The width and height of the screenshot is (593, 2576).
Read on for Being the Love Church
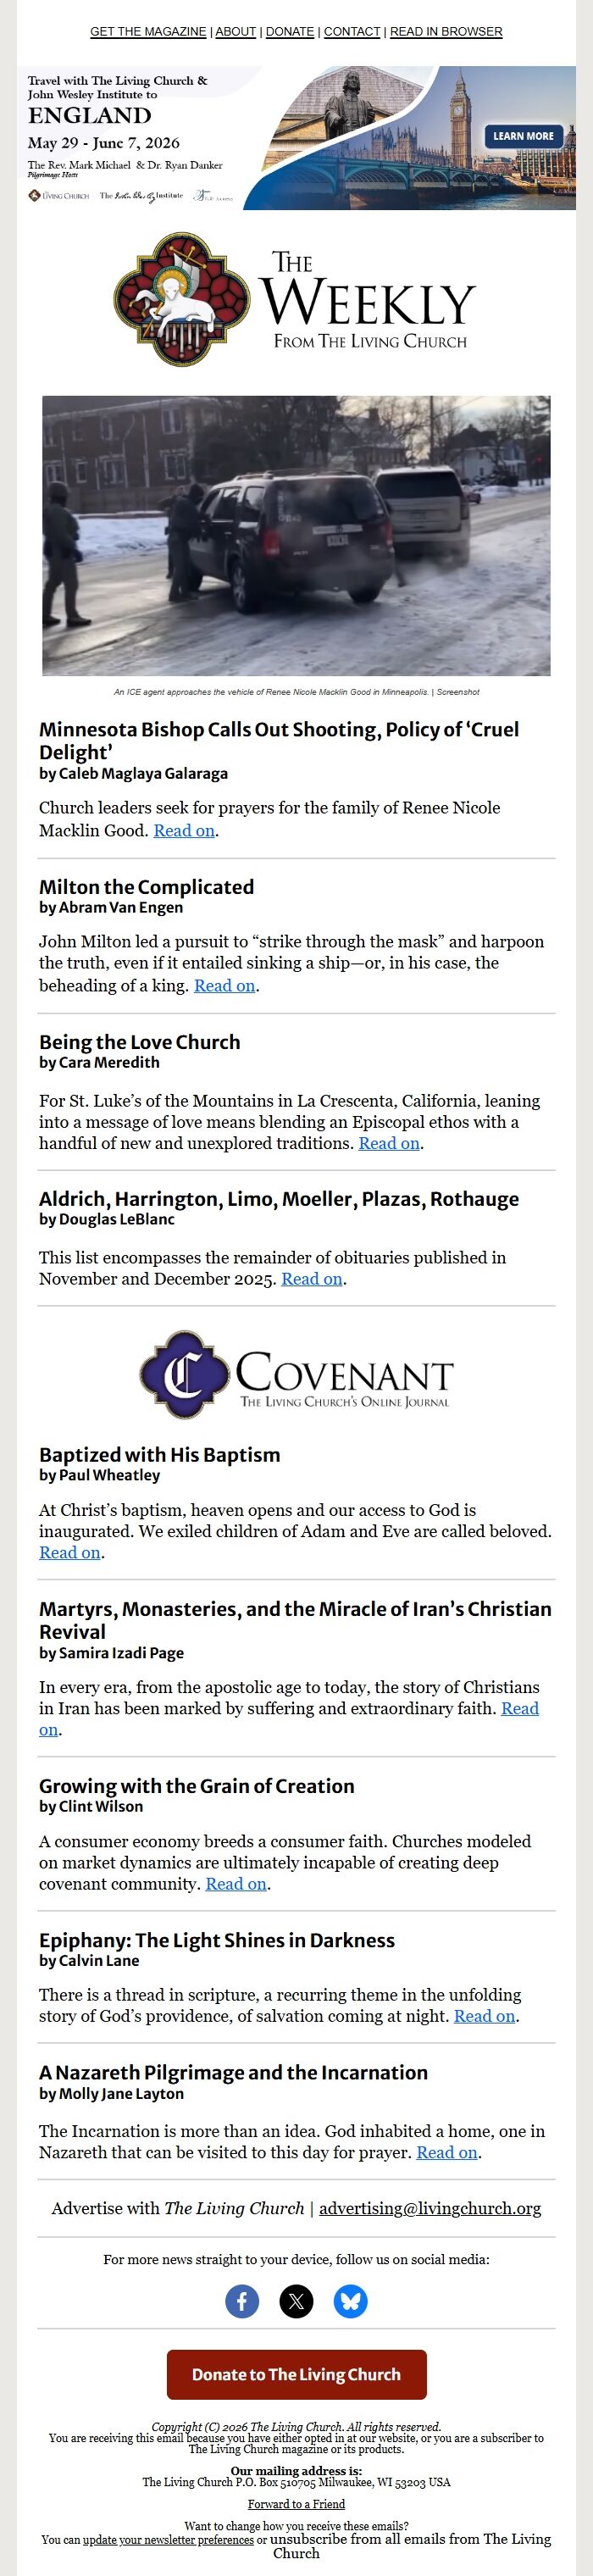click(x=389, y=1143)
